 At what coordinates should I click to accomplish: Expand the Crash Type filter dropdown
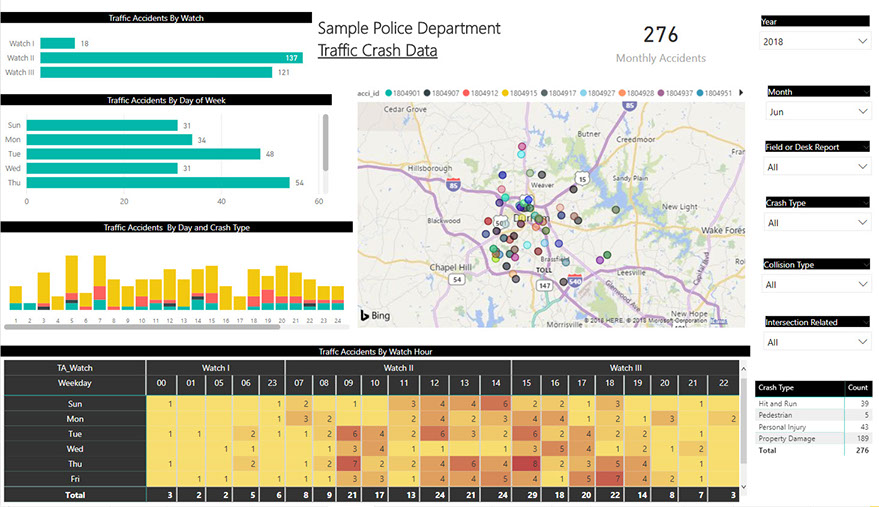(815, 223)
